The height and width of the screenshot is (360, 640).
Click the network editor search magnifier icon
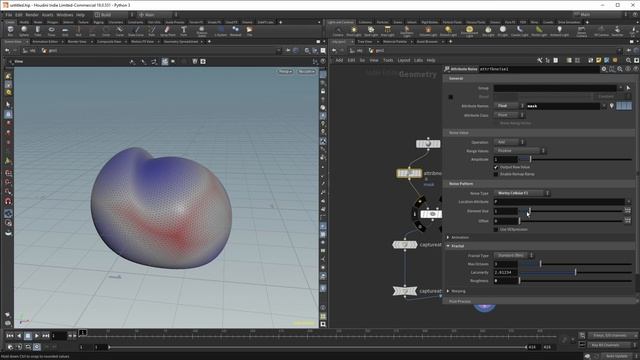pos(628,60)
